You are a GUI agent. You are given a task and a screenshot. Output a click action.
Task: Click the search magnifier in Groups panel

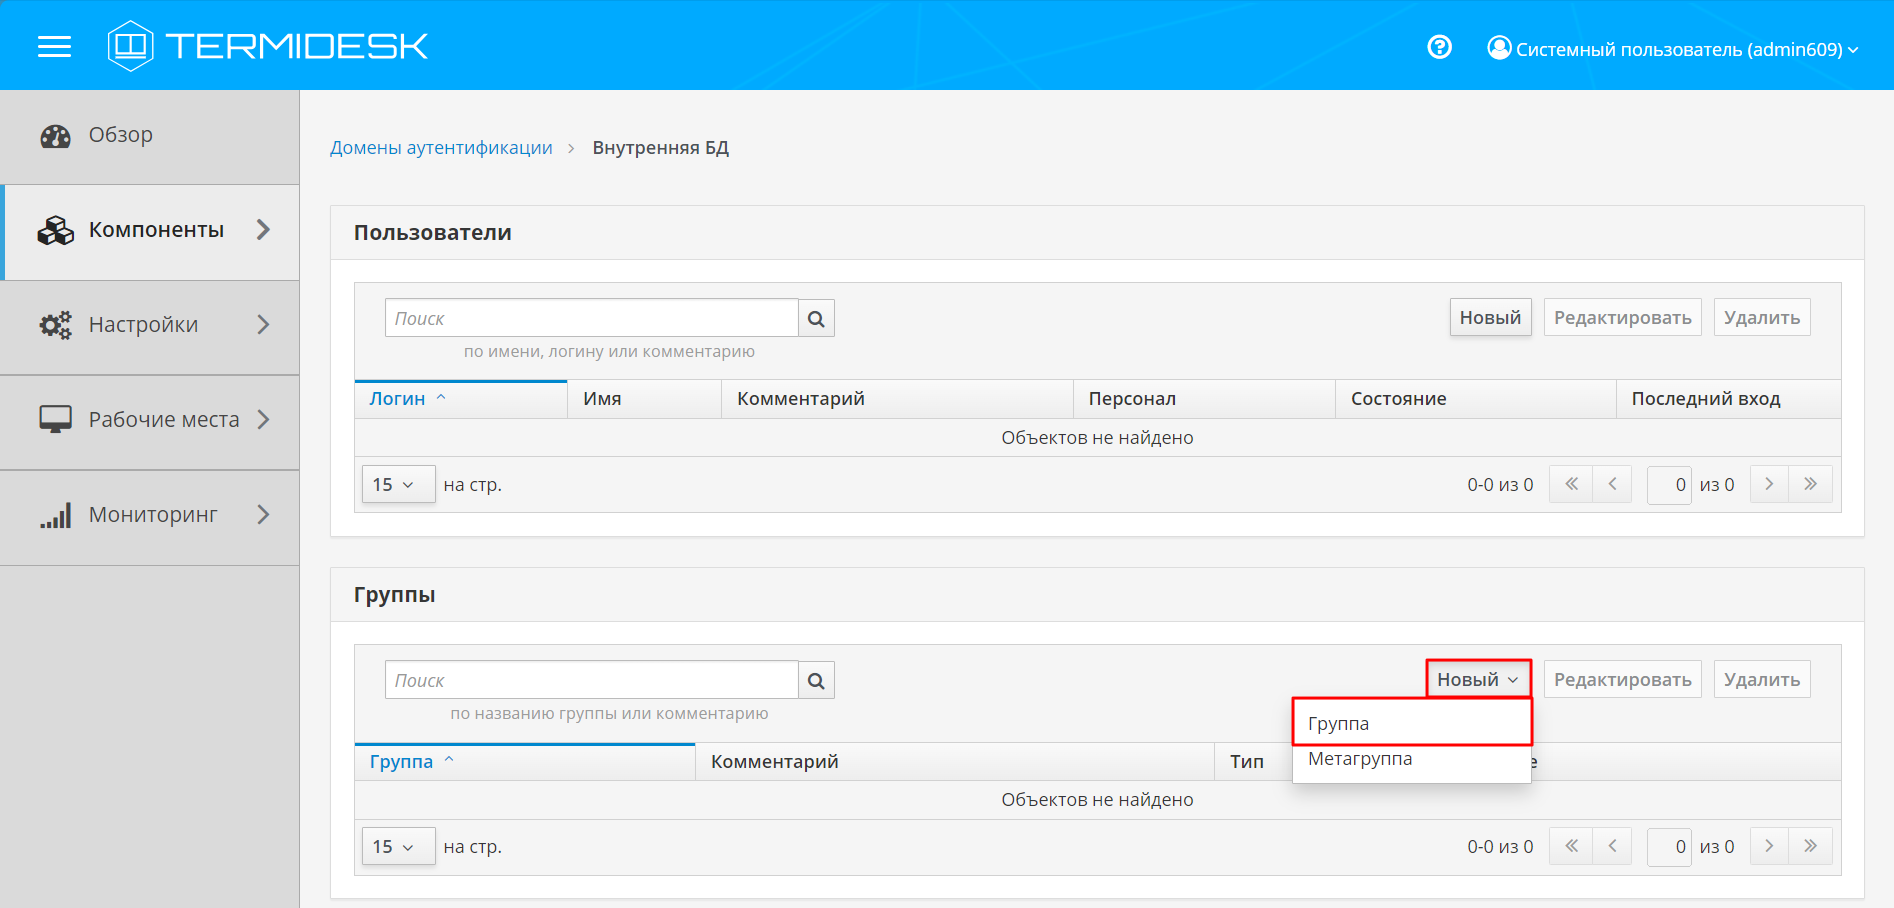[x=816, y=681]
